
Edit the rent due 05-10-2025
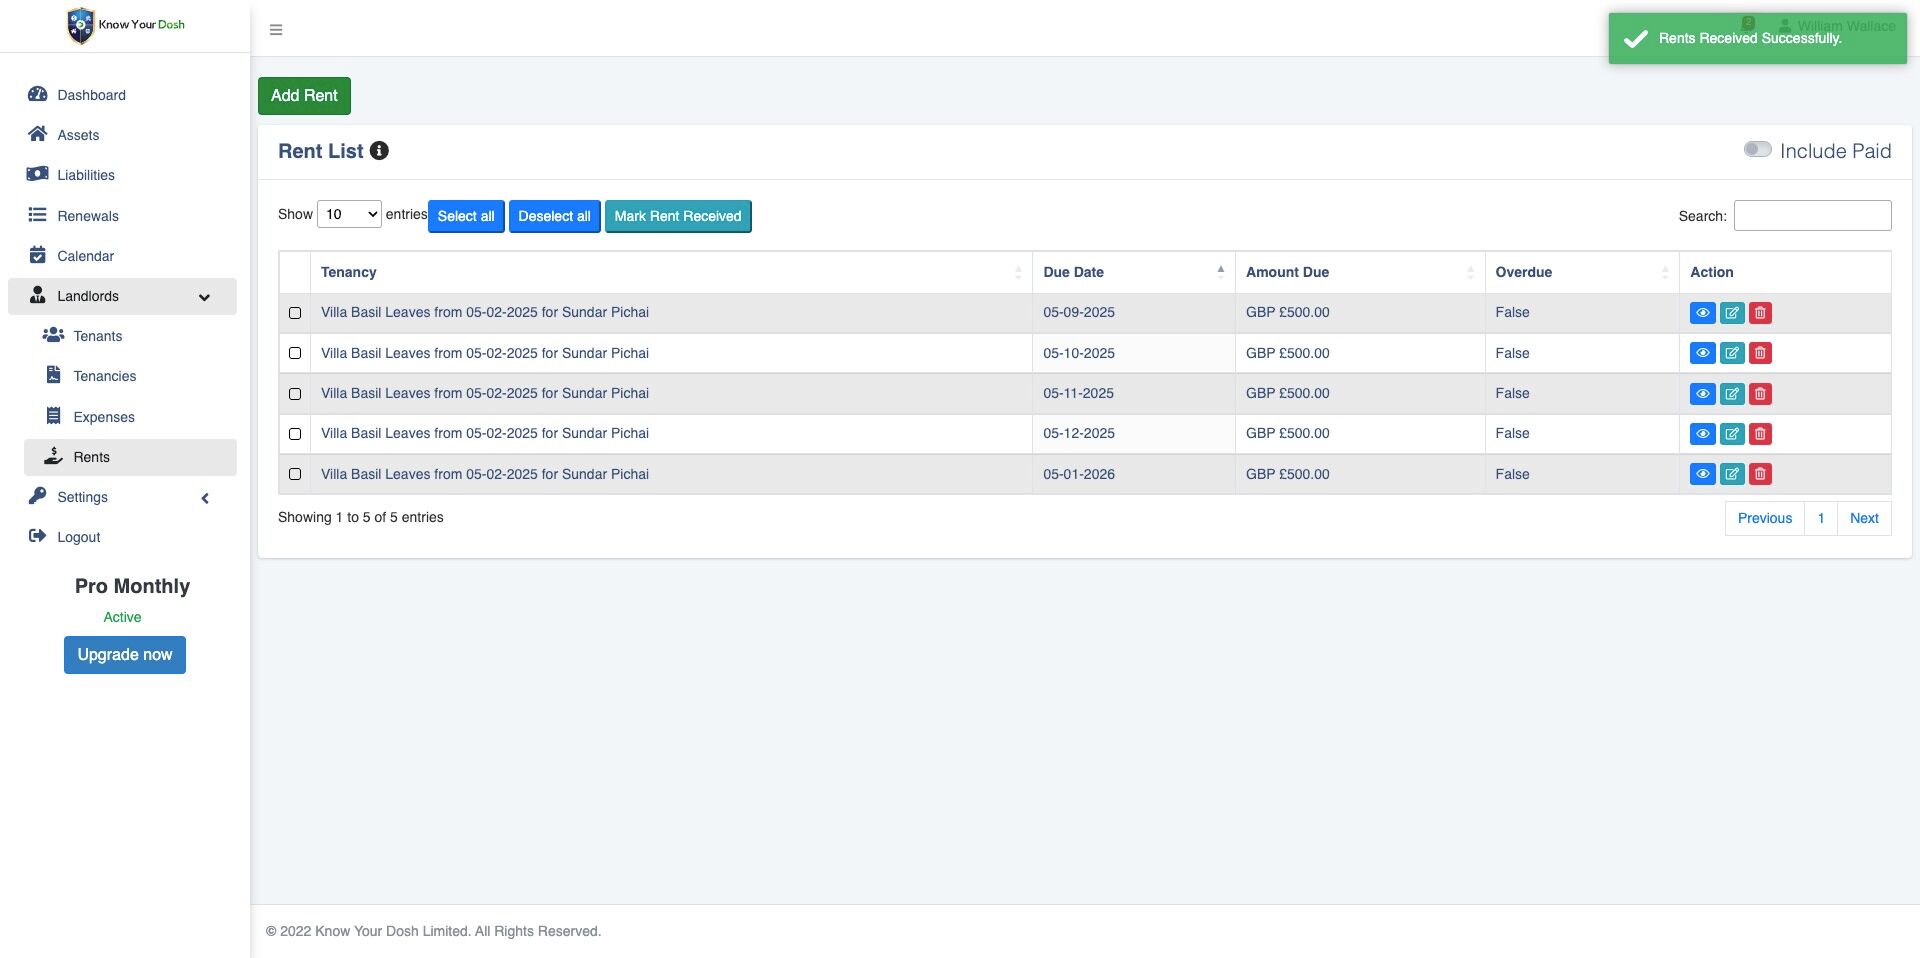[x=1732, y=353]
